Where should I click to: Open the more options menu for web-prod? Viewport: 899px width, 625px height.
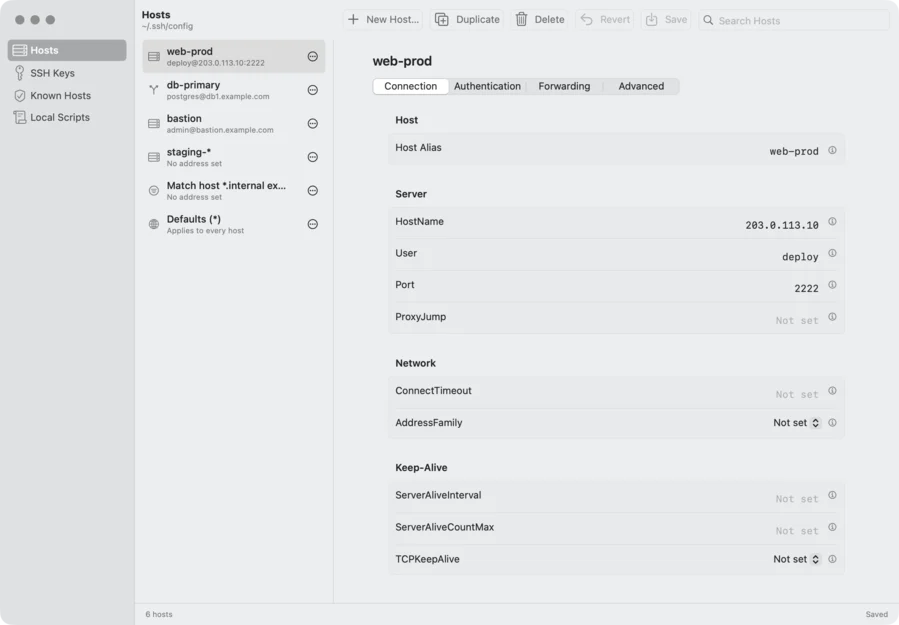click(312, 56)
